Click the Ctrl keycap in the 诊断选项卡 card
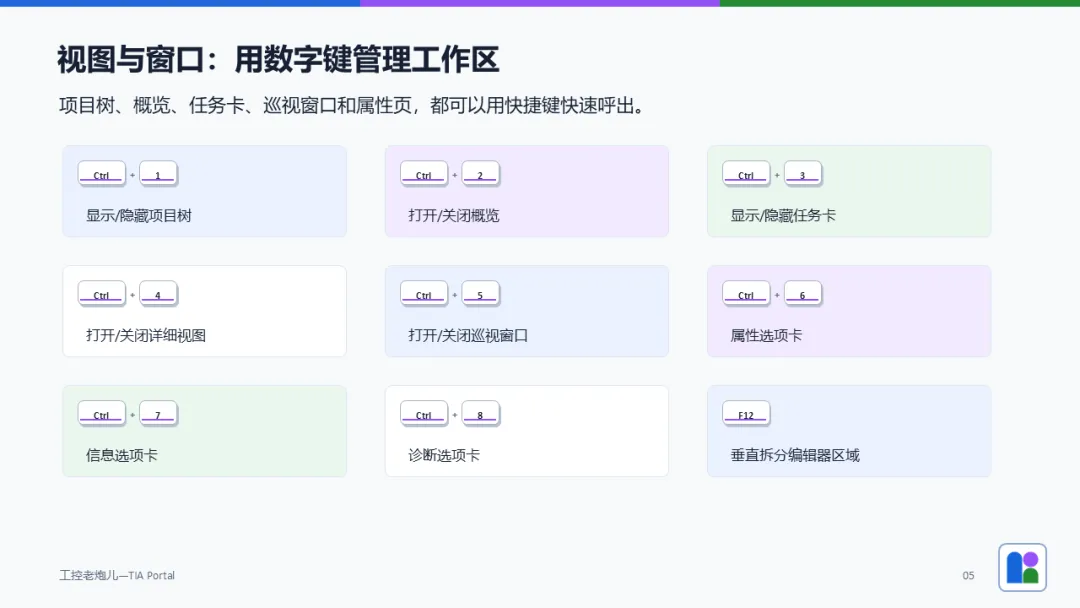The image size is (1080, 608). (x=424, y=414)
